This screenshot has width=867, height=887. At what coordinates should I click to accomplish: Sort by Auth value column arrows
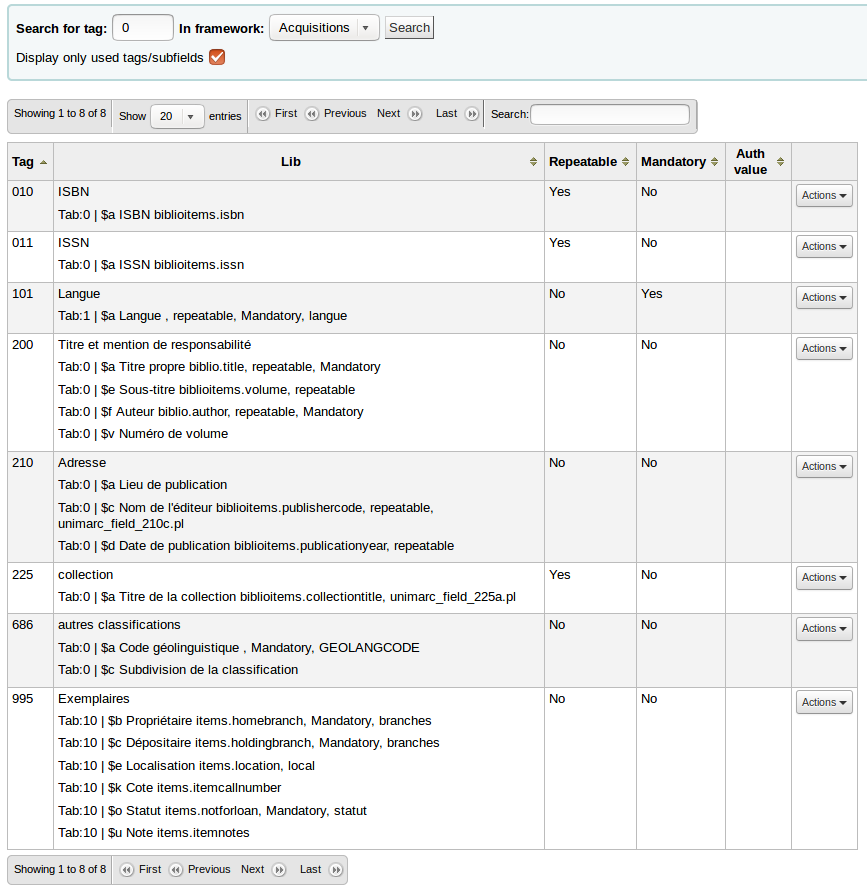tap(780, 162)
